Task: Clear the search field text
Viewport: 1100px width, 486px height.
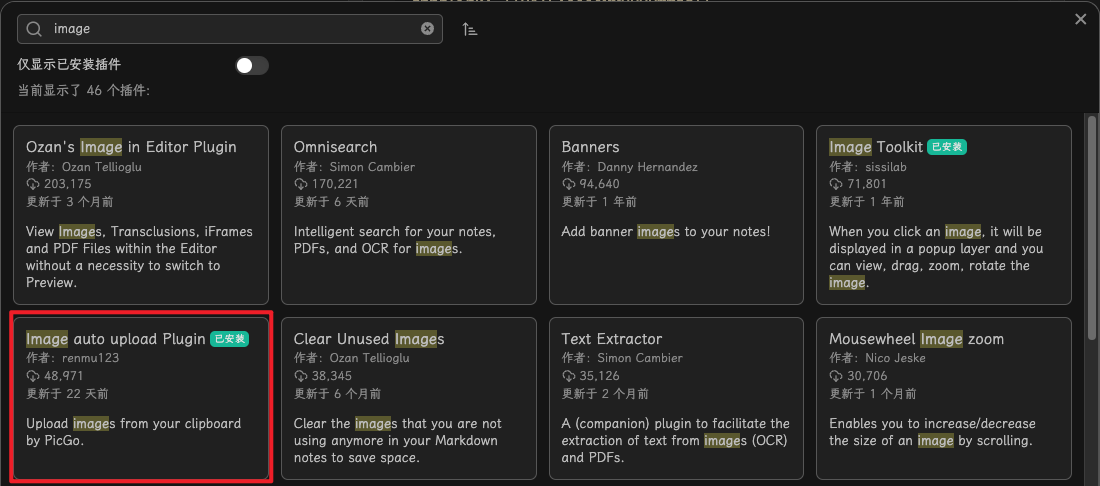Action: pos(428,29)
